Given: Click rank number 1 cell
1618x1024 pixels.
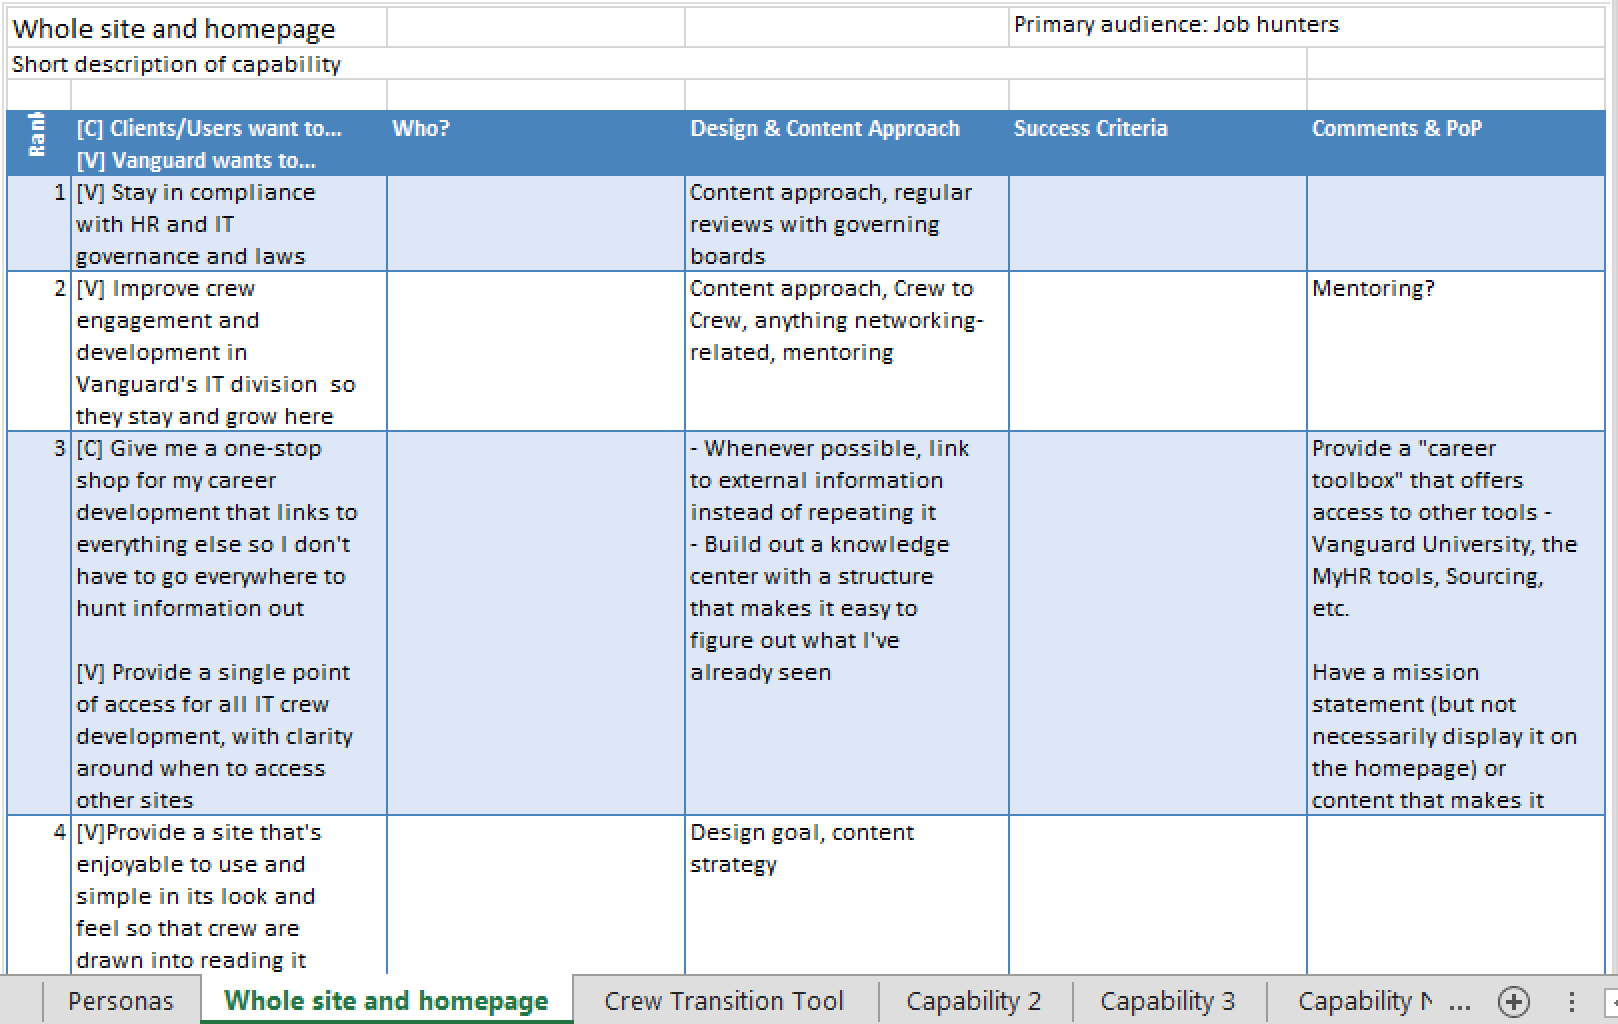Looking at the screenshot, I should point(39,224).
